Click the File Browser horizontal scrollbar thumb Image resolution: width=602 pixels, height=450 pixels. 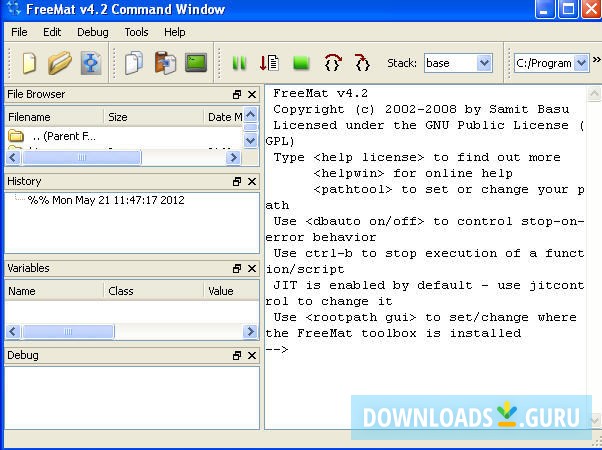[x=82, y=157]
